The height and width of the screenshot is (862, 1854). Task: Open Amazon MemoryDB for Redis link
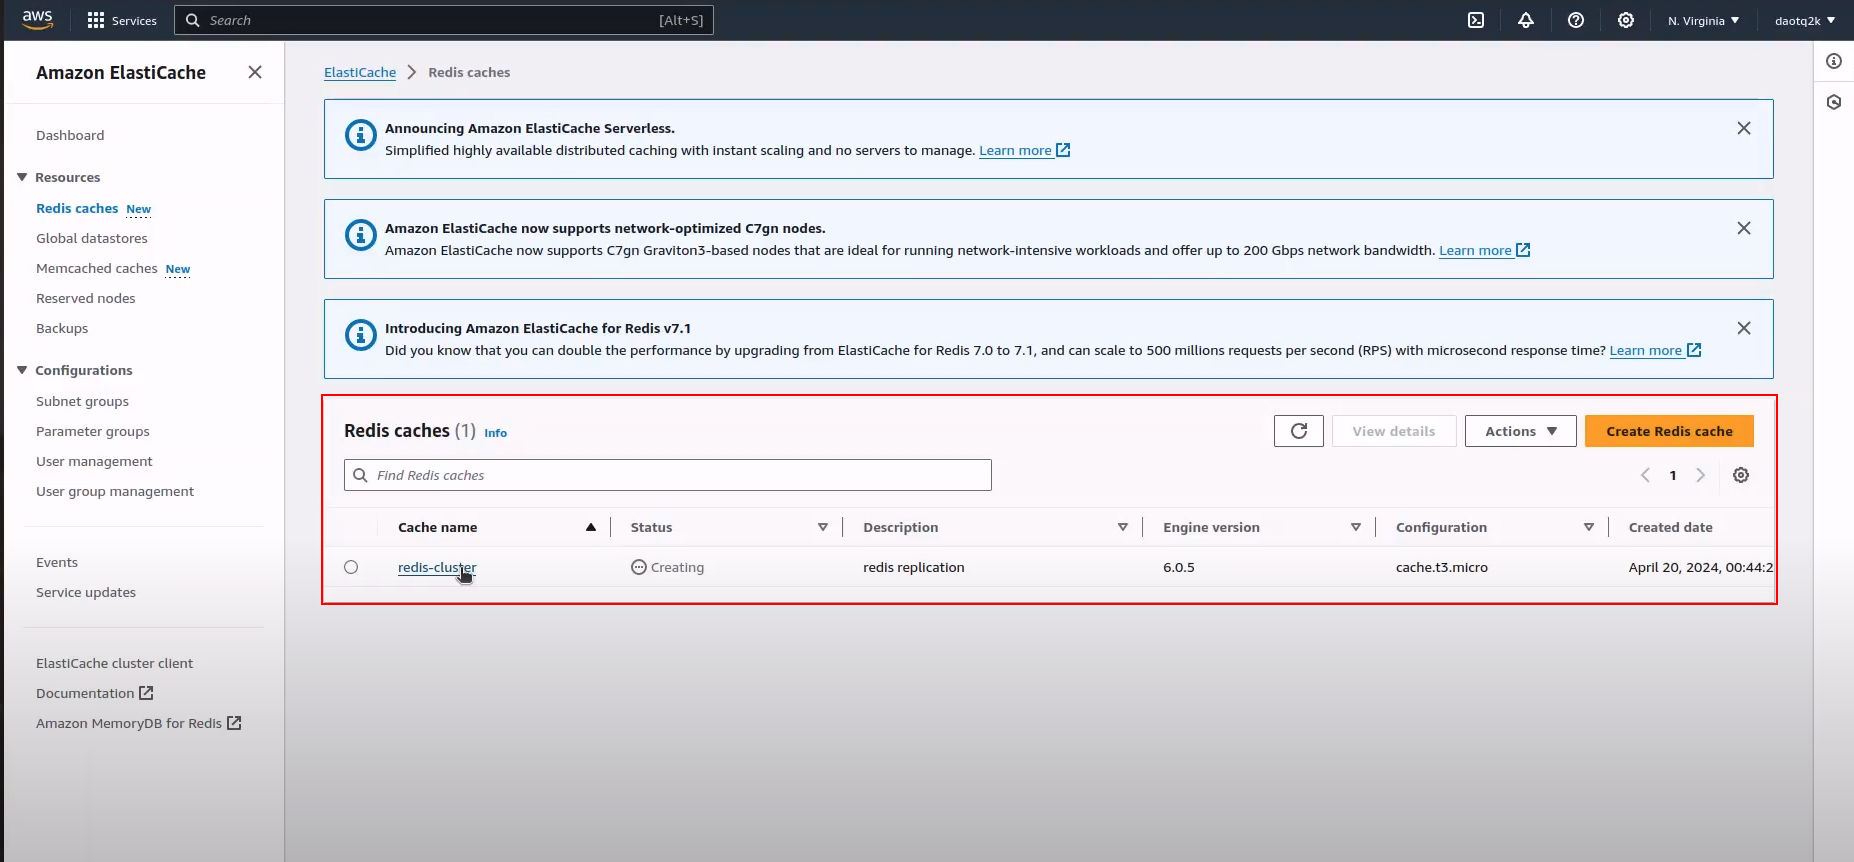coord(139,723)
